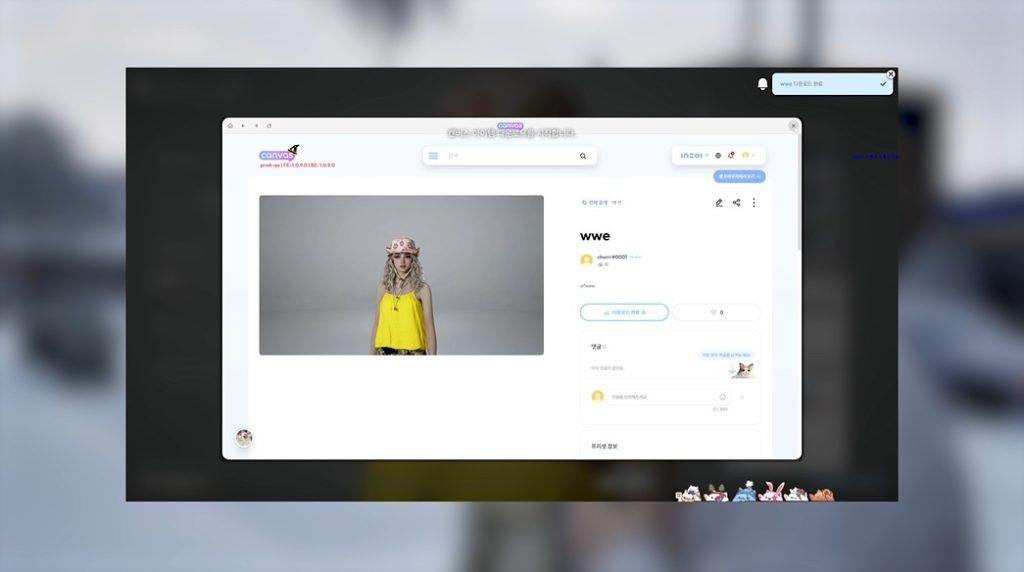Open the emoji picker in comment box
Image resolution: width=1024 pixels, height=572 pixels.
tap(722, 397)
